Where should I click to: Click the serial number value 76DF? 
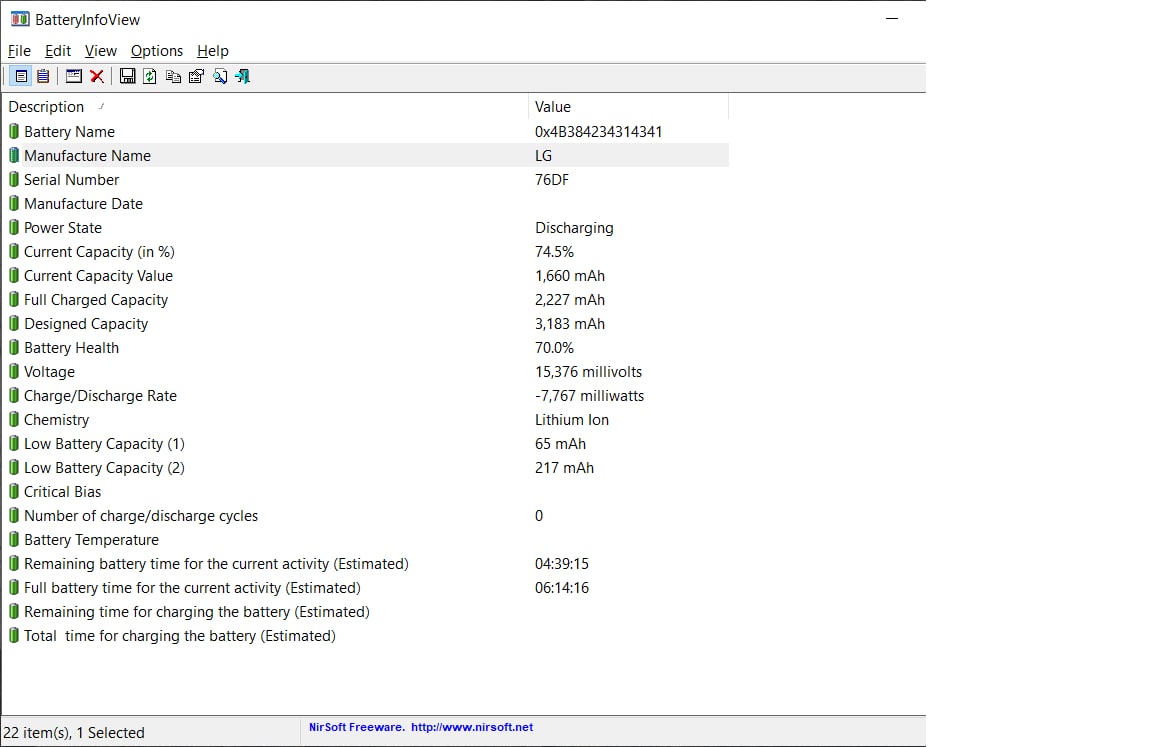pyautogui.click(x=552, y=180)
